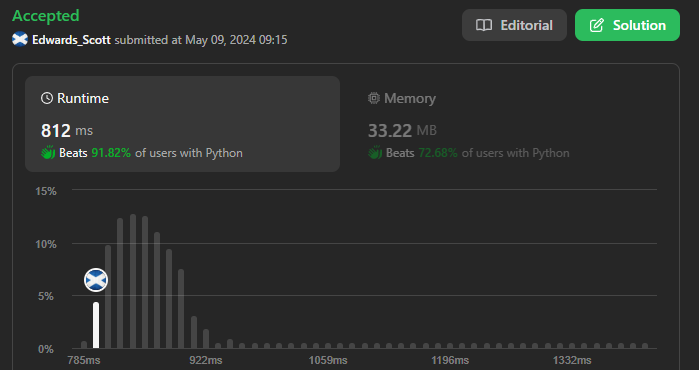Click the submission date May 09, 2024 09:15
Screen dimensions: 699x370
236,40
